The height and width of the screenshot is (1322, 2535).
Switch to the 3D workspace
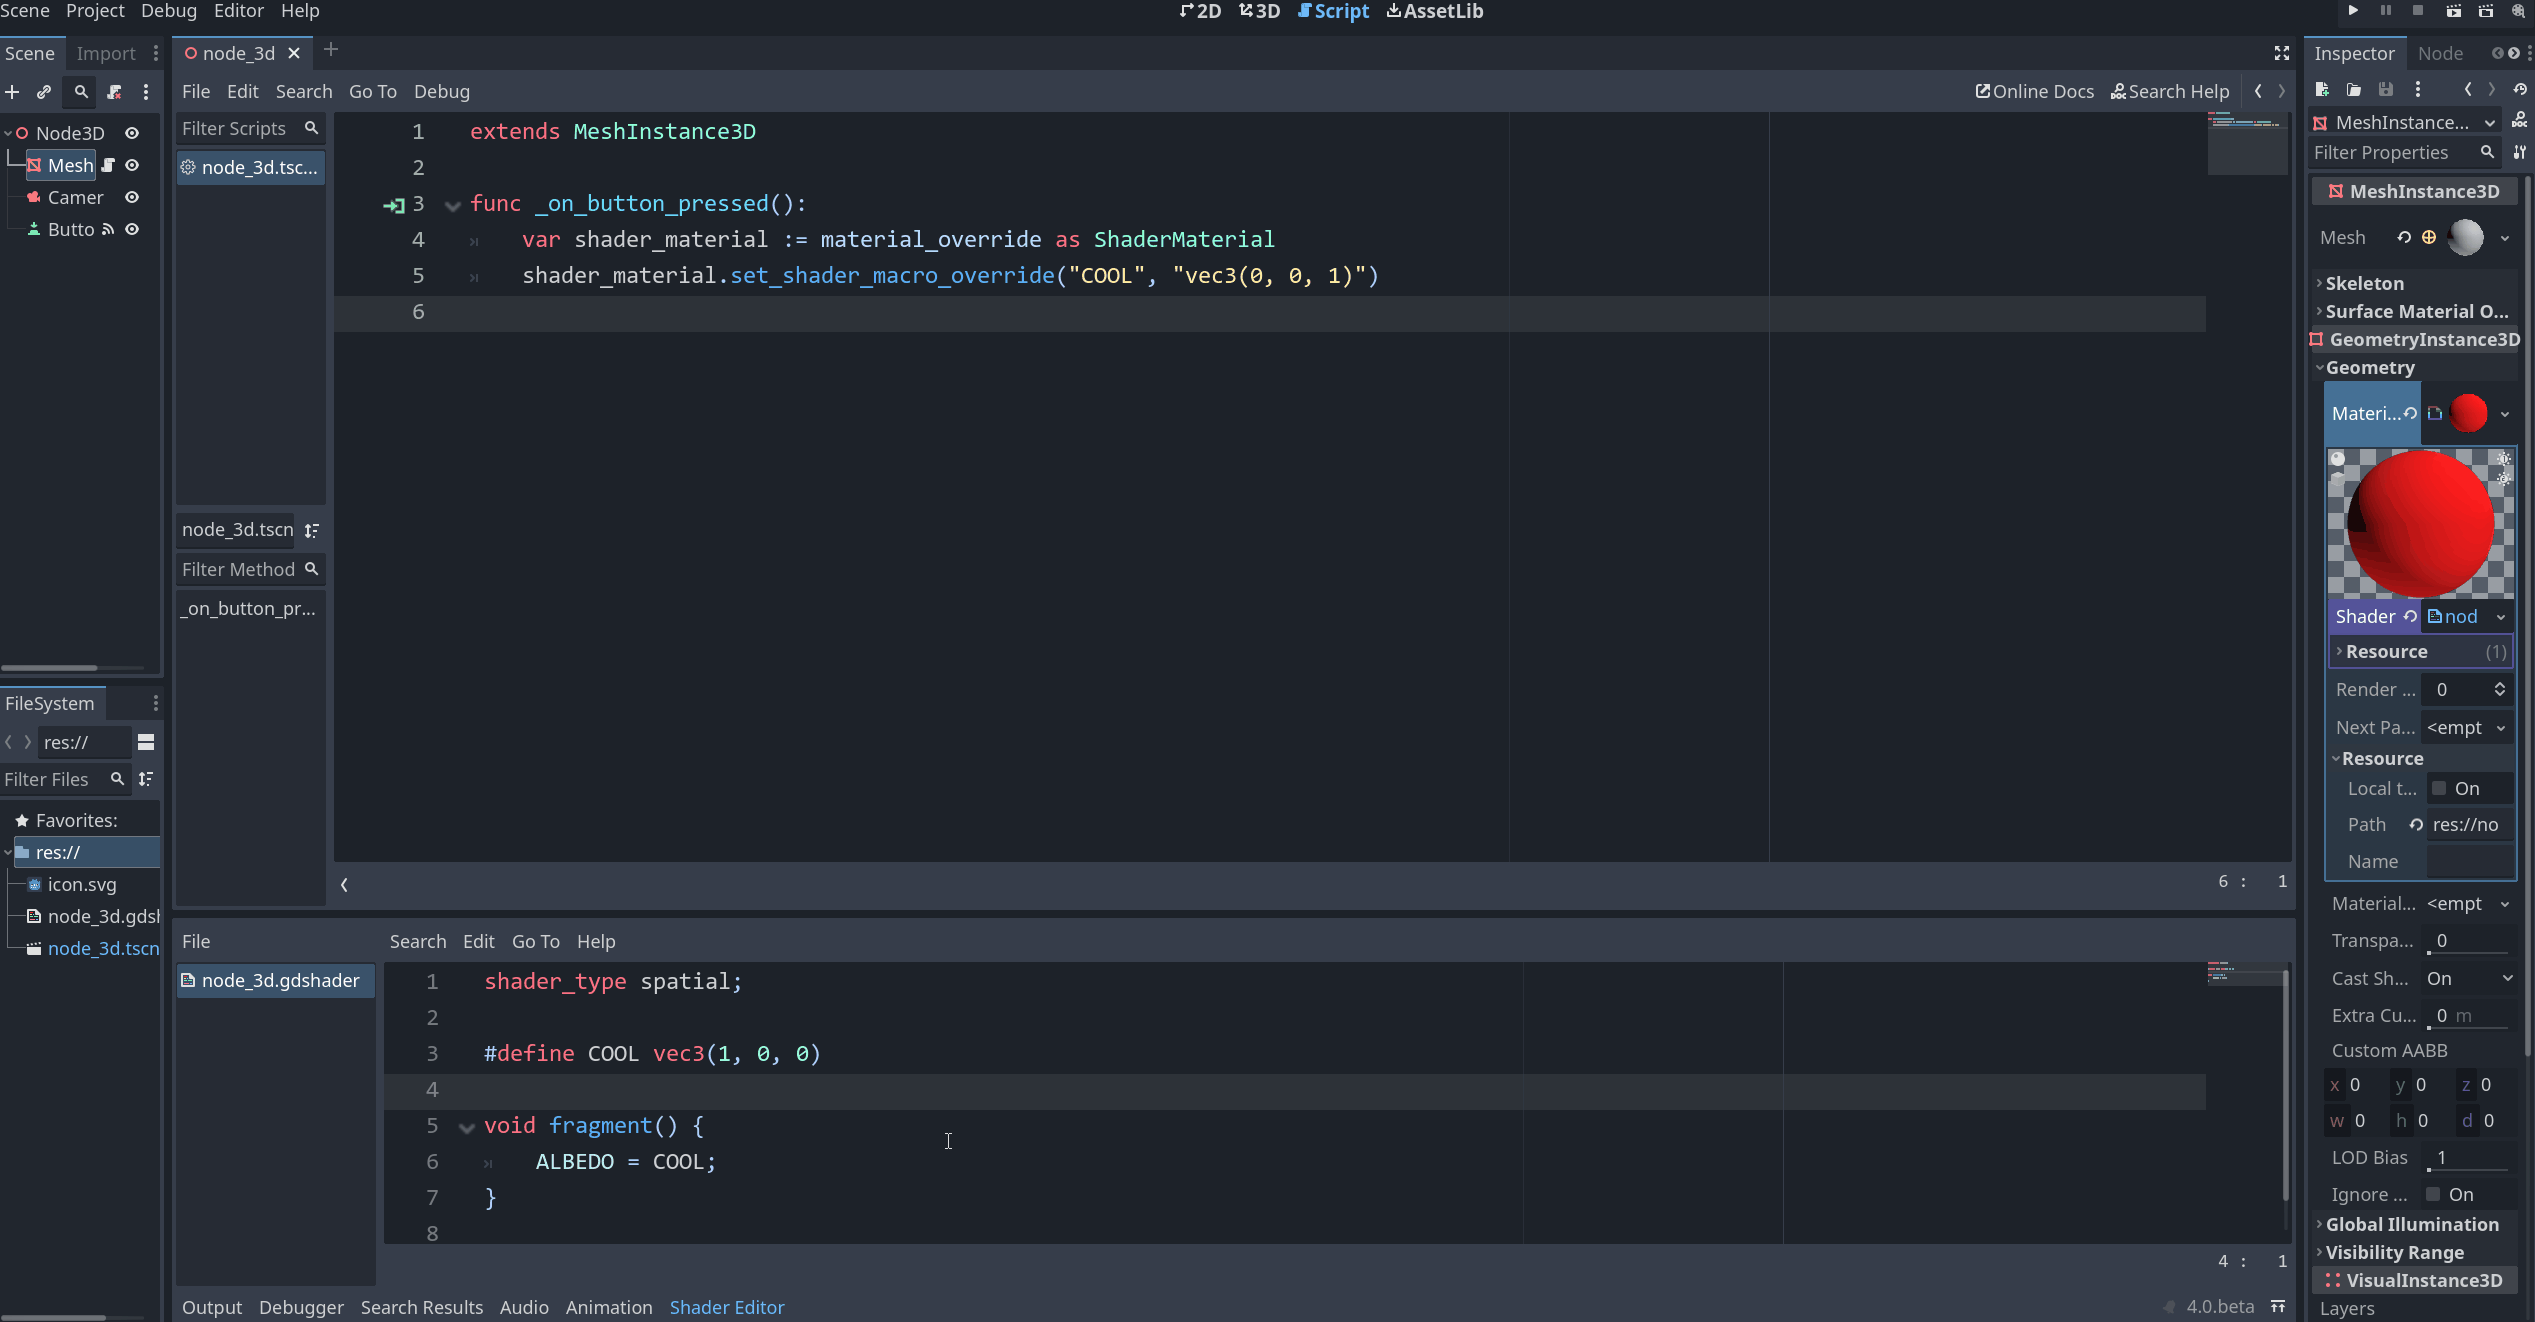click(x=1259, y=11)
